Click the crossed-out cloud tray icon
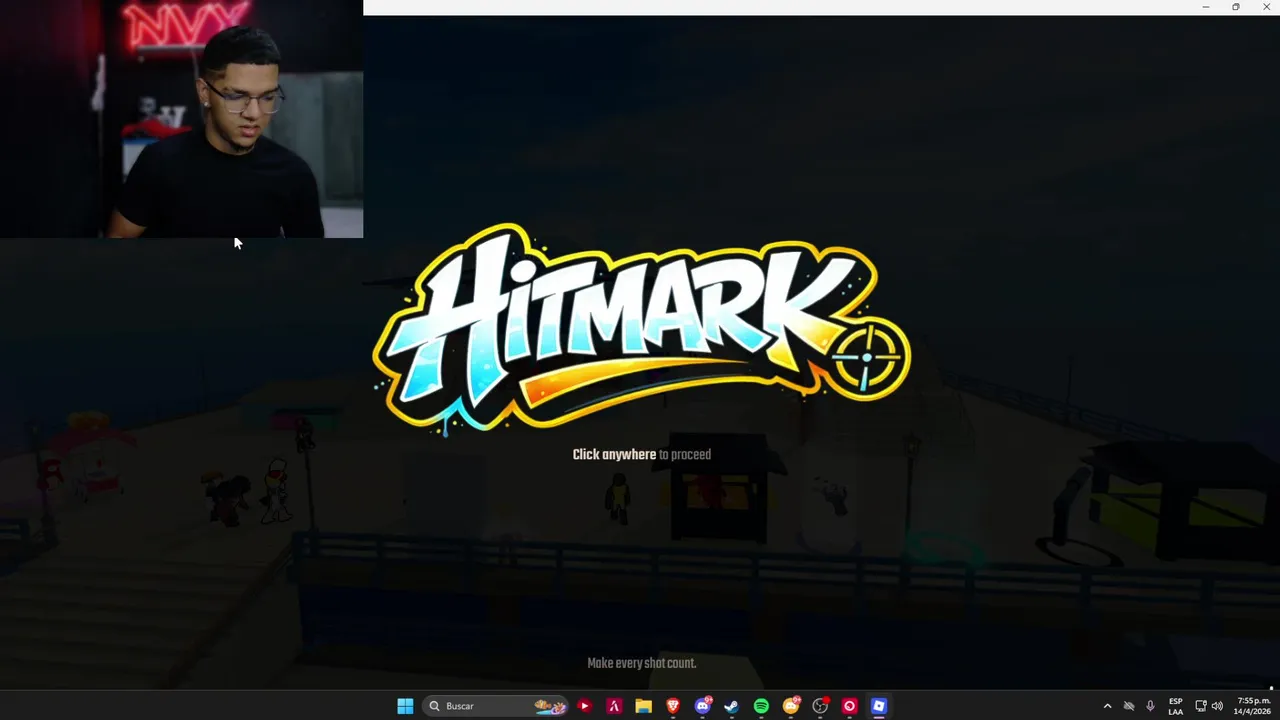Viewport: 1280px width, 720px height. point(1129,706)
